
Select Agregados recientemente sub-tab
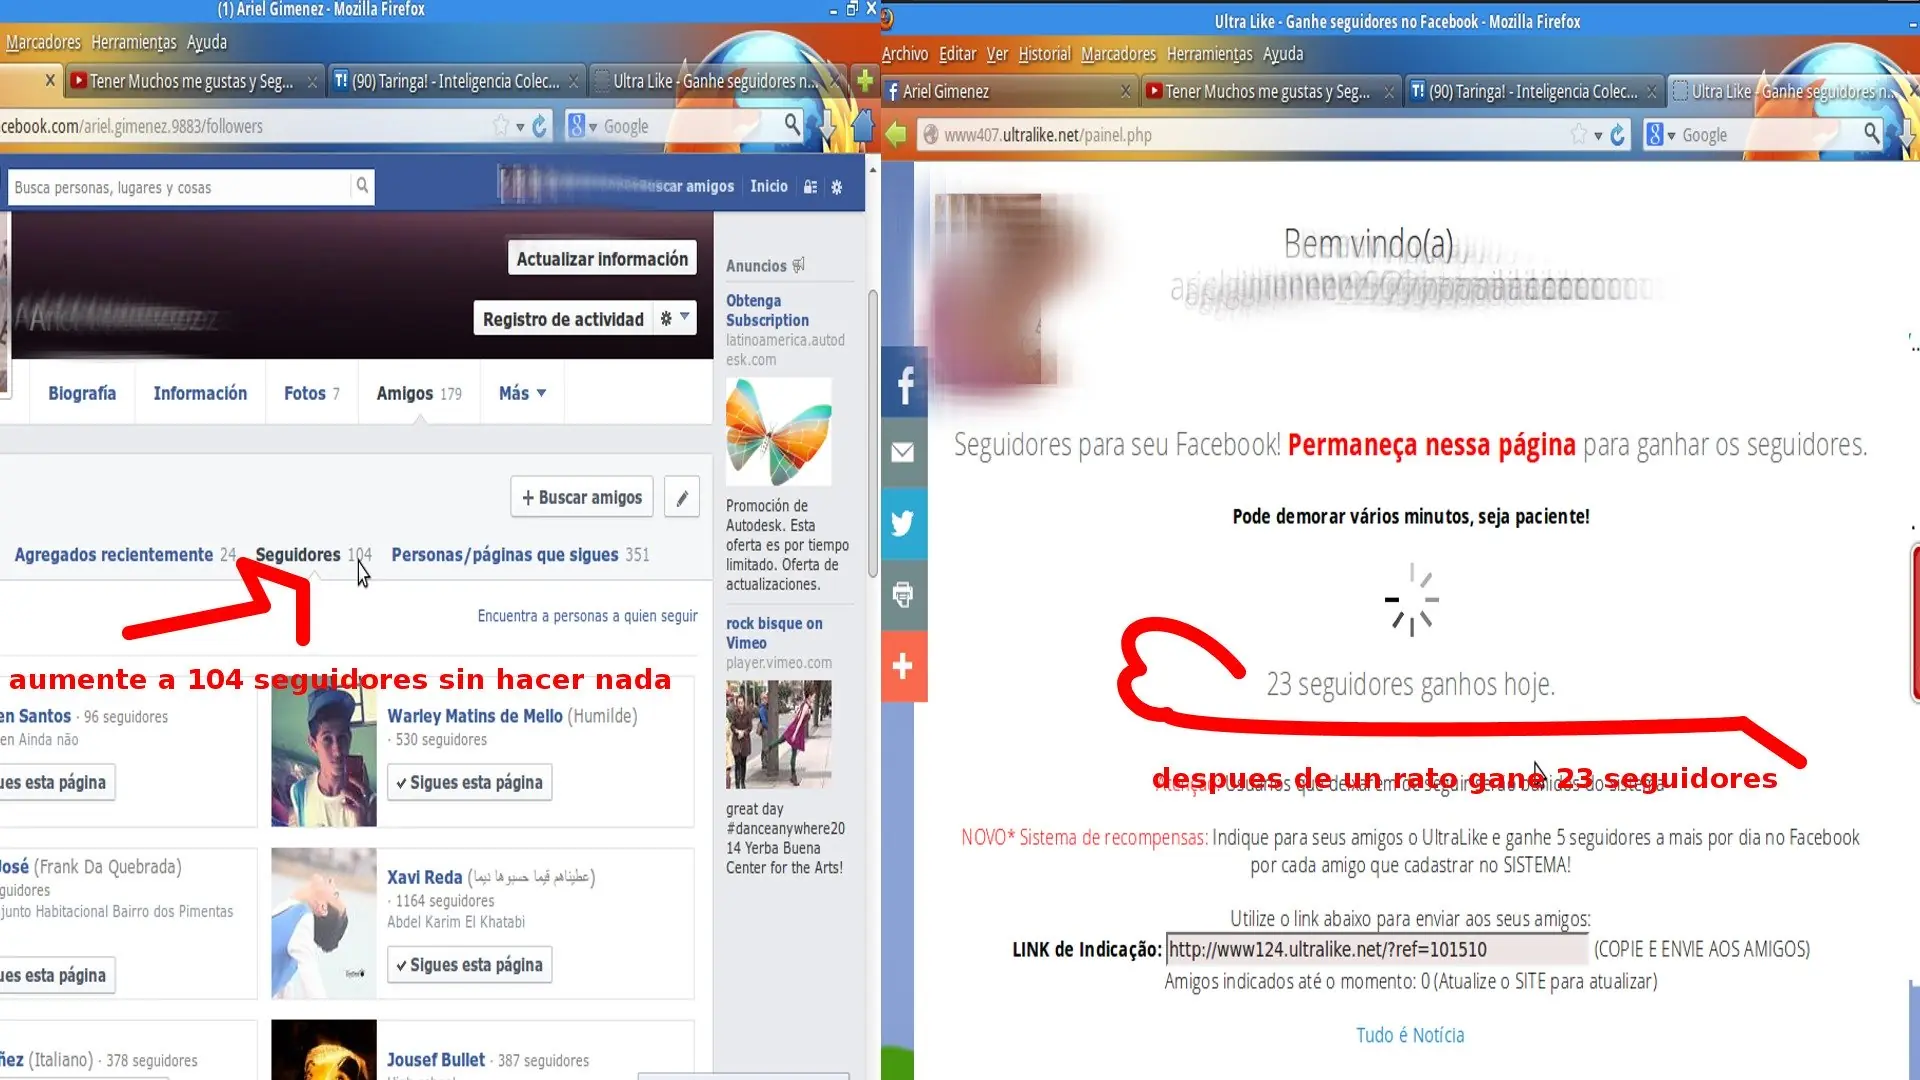125,554
